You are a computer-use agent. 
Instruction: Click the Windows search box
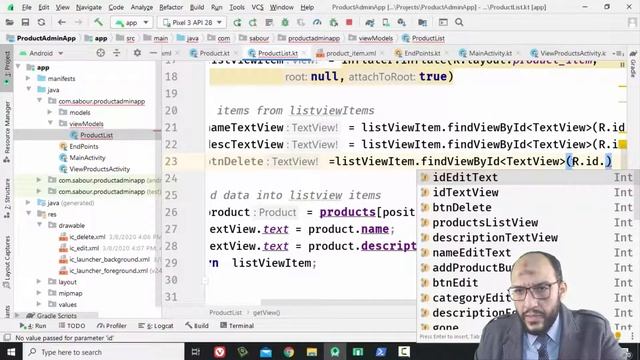click(x=104, y=352)
